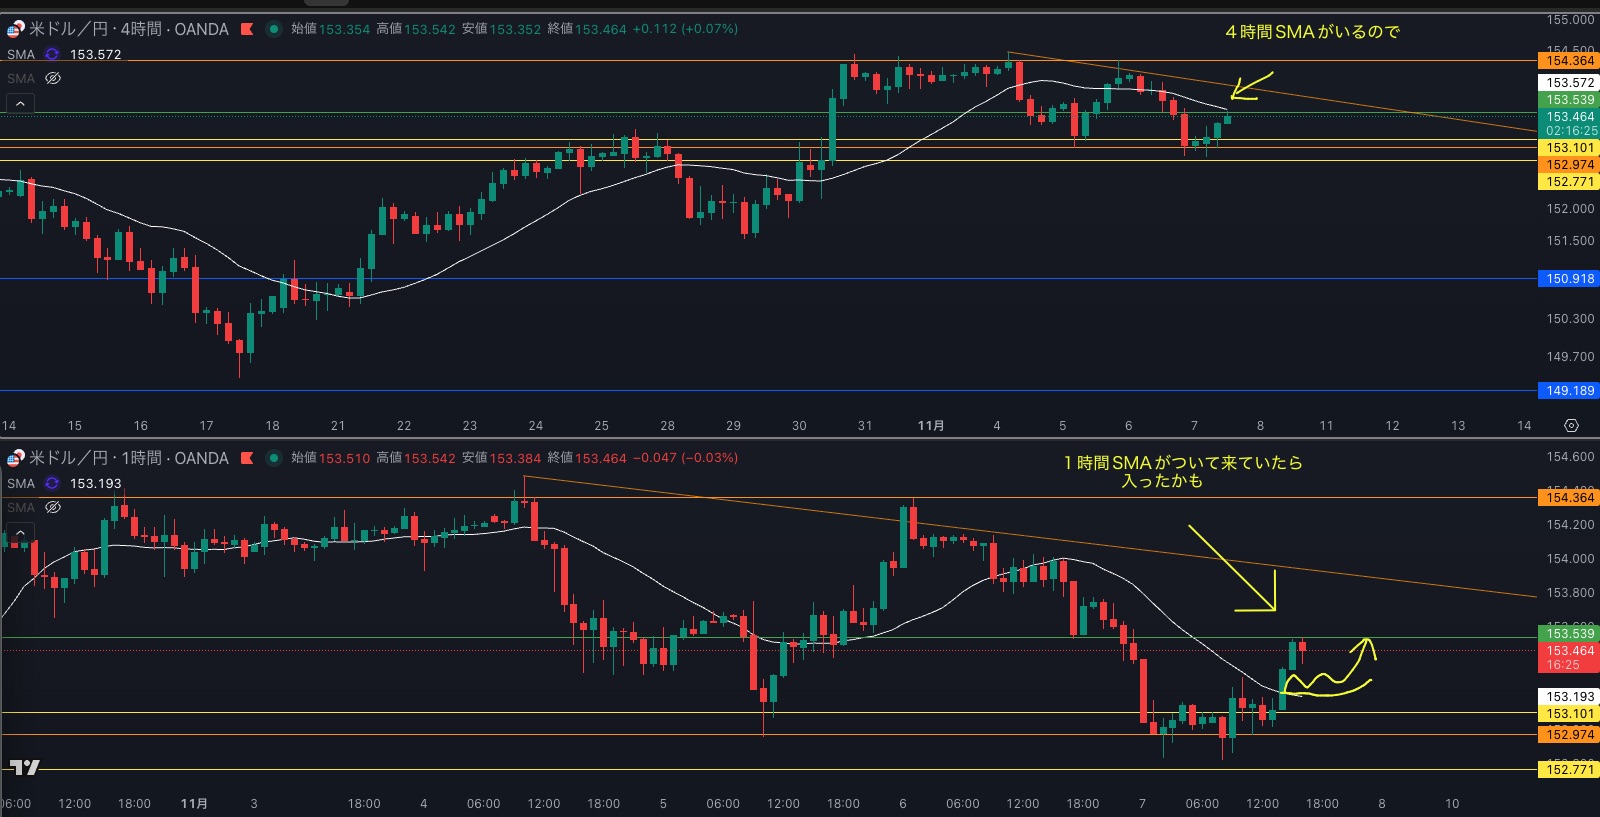Click the blue 150.918 price line label
Screen dimensions: 1600x817
point(1570,279)
